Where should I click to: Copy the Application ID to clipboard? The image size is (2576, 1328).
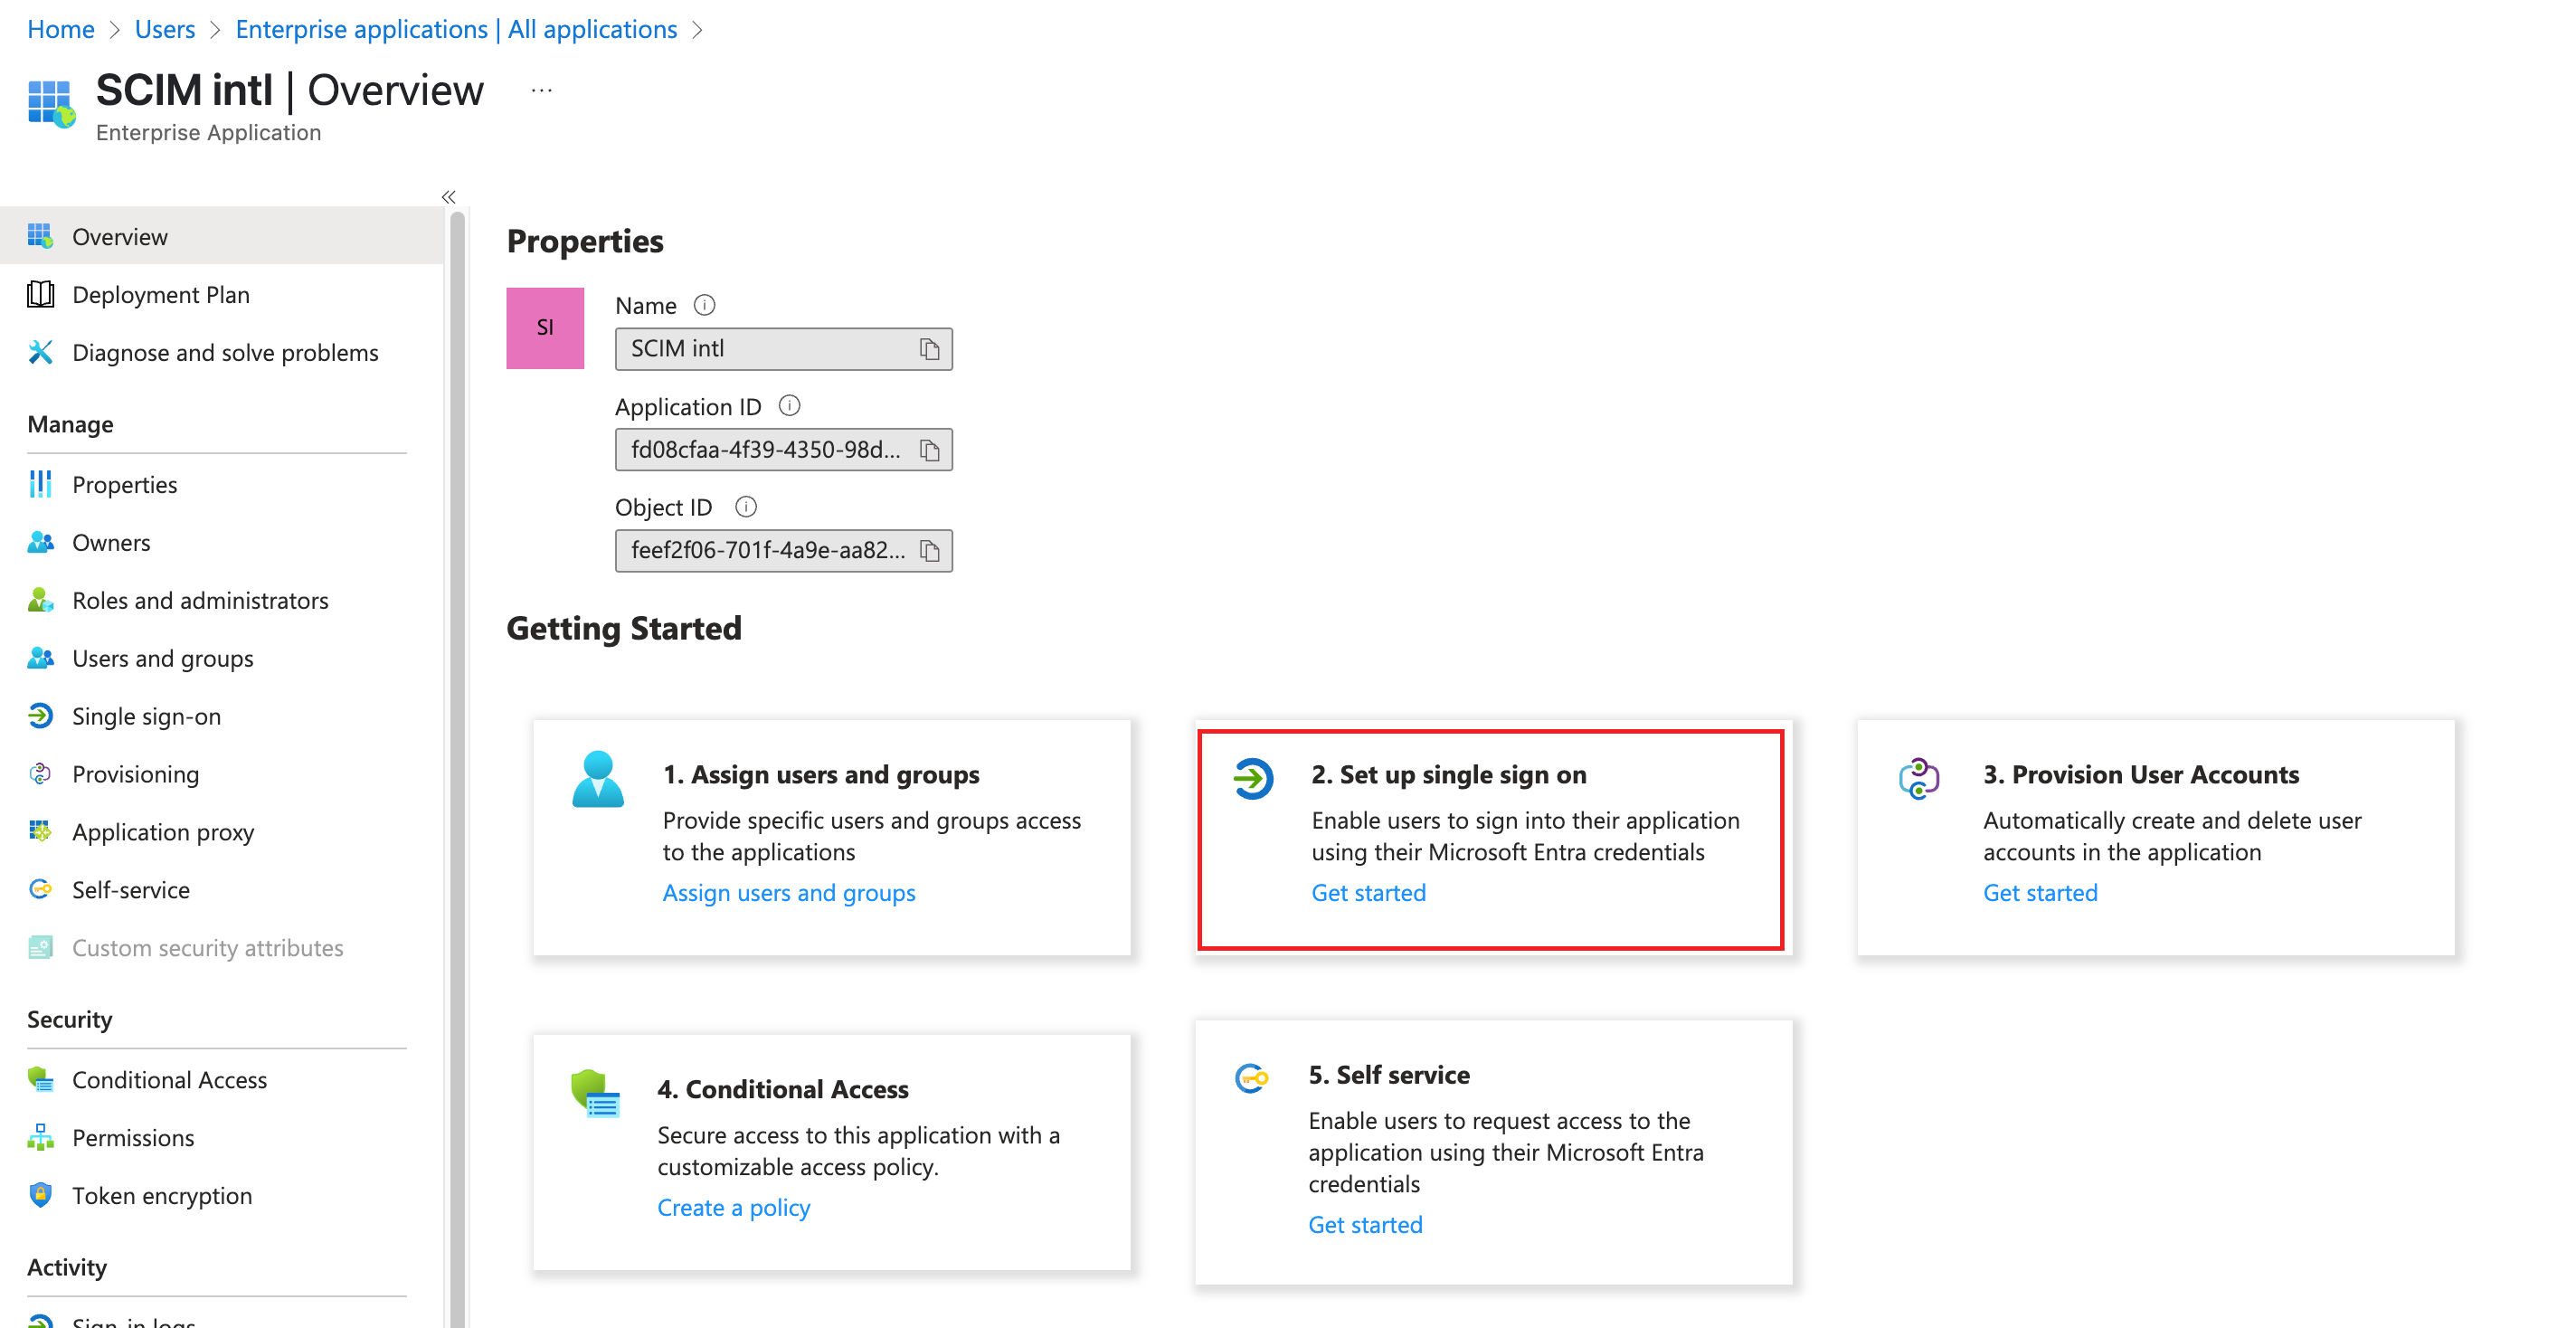click(x=929, y=450)
